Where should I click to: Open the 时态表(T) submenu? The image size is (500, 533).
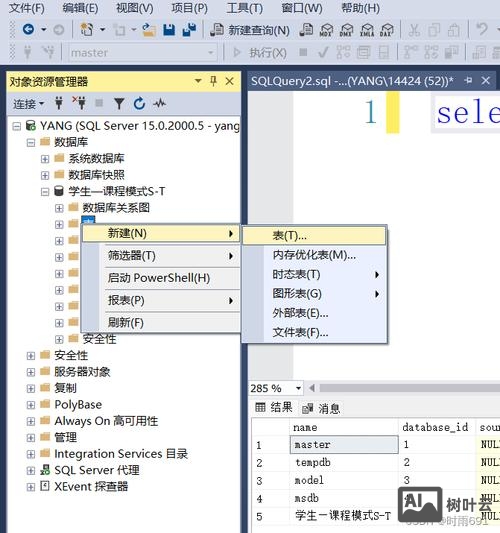click(314, 274)
